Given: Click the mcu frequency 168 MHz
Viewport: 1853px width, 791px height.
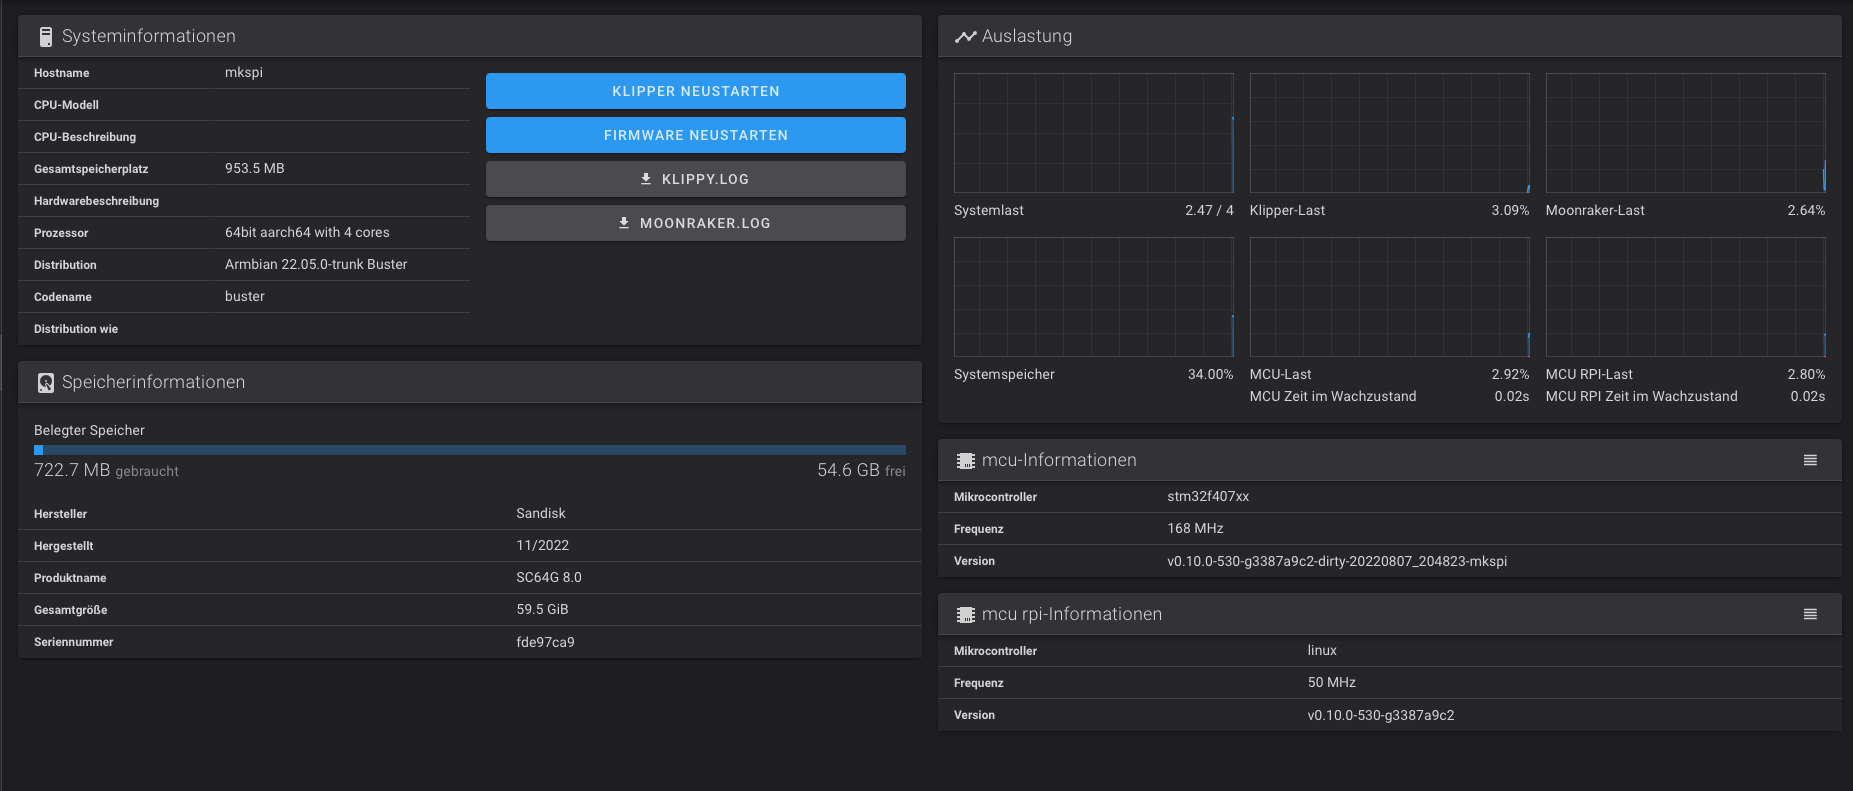Looking at the screenshot, I should coord(1195,528).
